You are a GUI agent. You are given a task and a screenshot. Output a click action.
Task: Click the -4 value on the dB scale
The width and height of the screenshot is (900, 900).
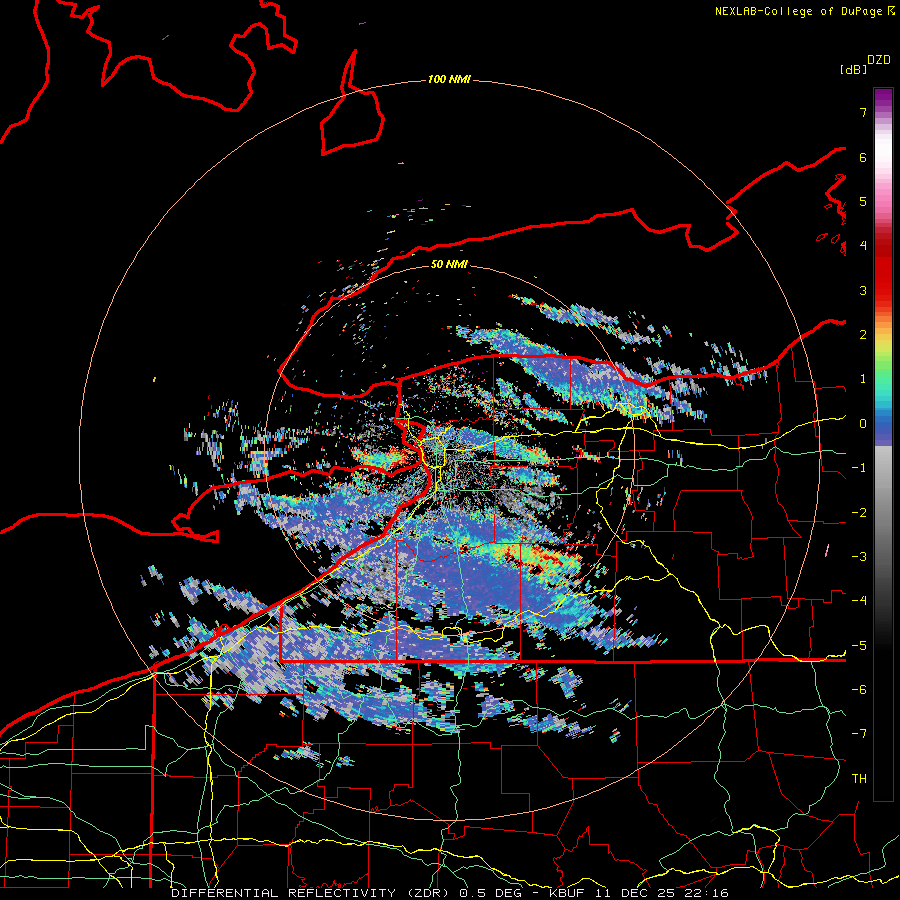[x=859, y=601]
